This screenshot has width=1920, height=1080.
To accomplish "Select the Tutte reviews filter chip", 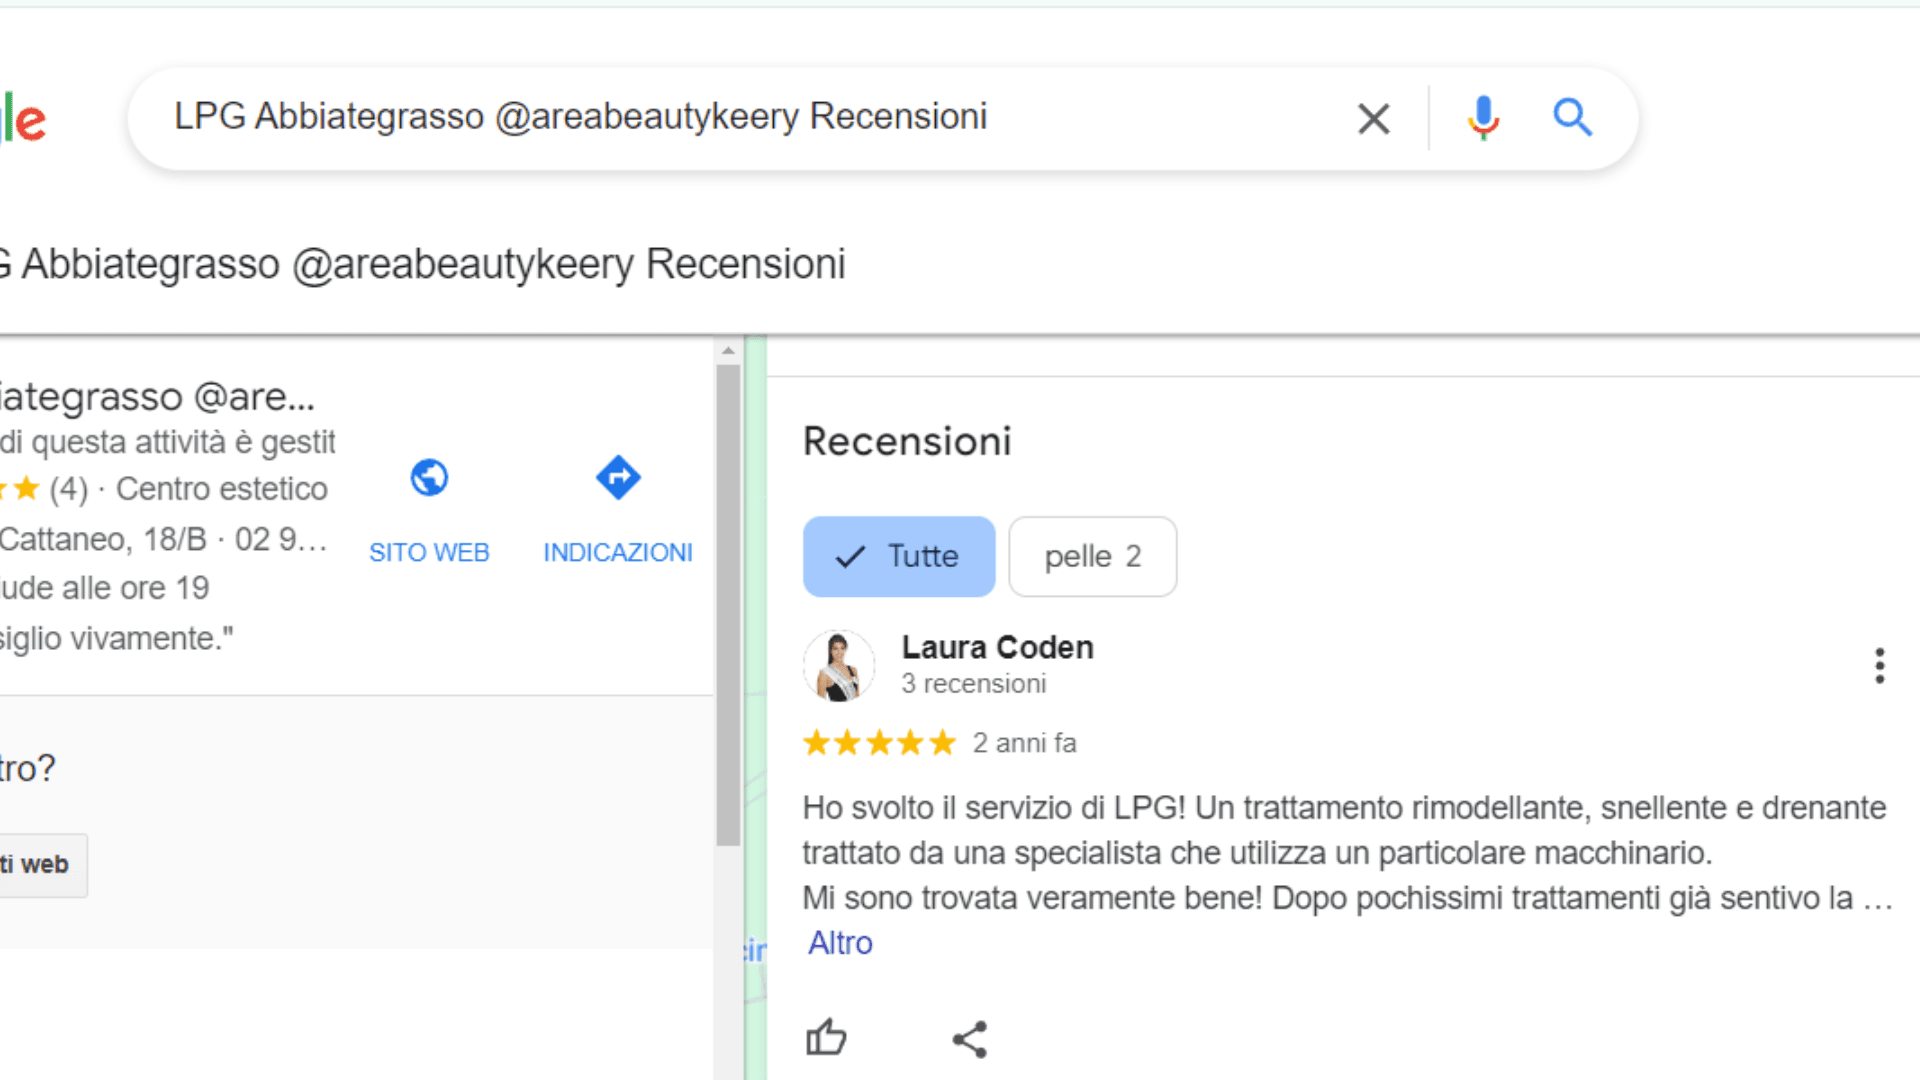I will click(898, 556).
